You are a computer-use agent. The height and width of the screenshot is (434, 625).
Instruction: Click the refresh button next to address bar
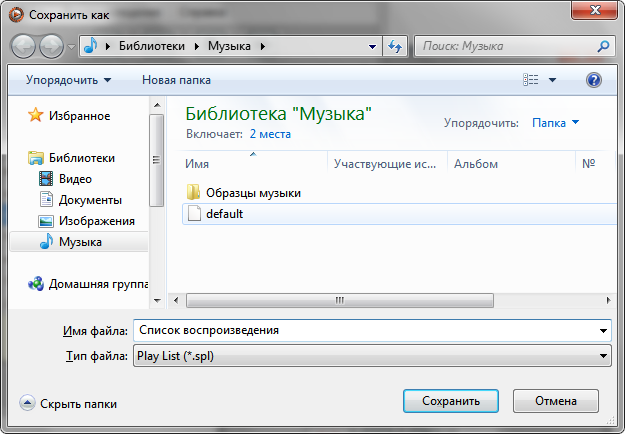pos(395,47)
